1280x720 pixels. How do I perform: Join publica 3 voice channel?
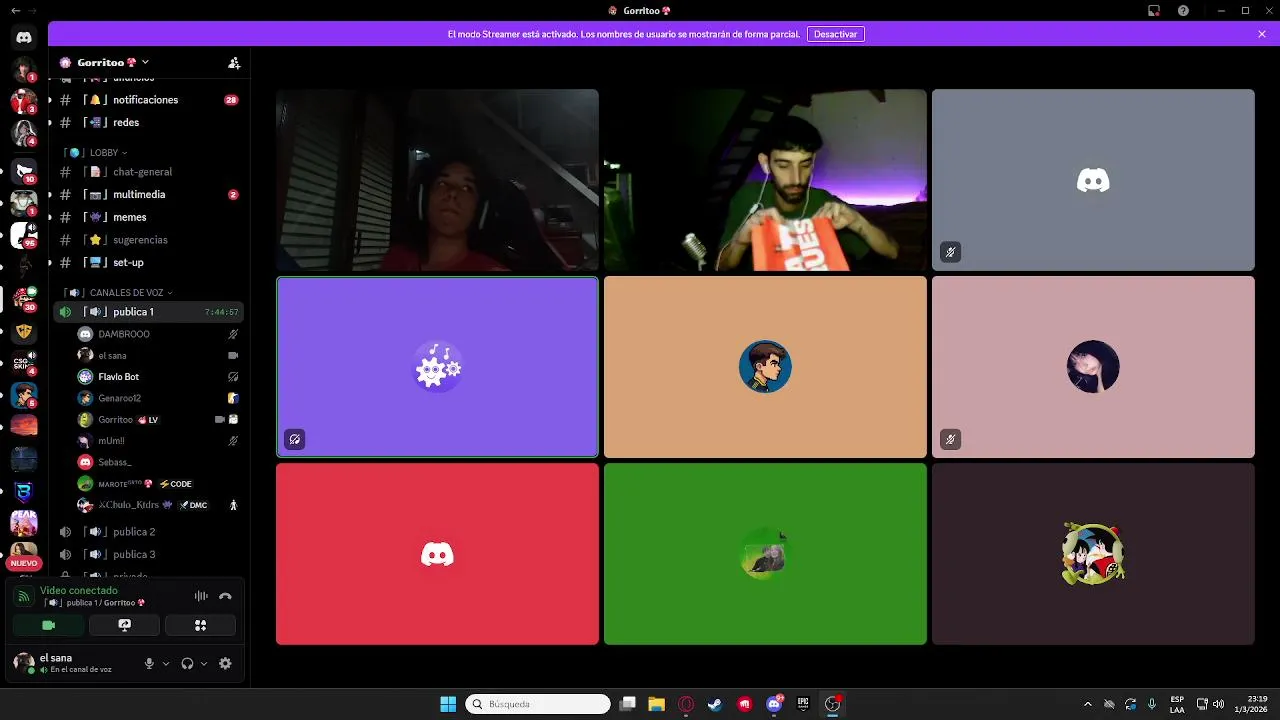(x=148, y=554)
